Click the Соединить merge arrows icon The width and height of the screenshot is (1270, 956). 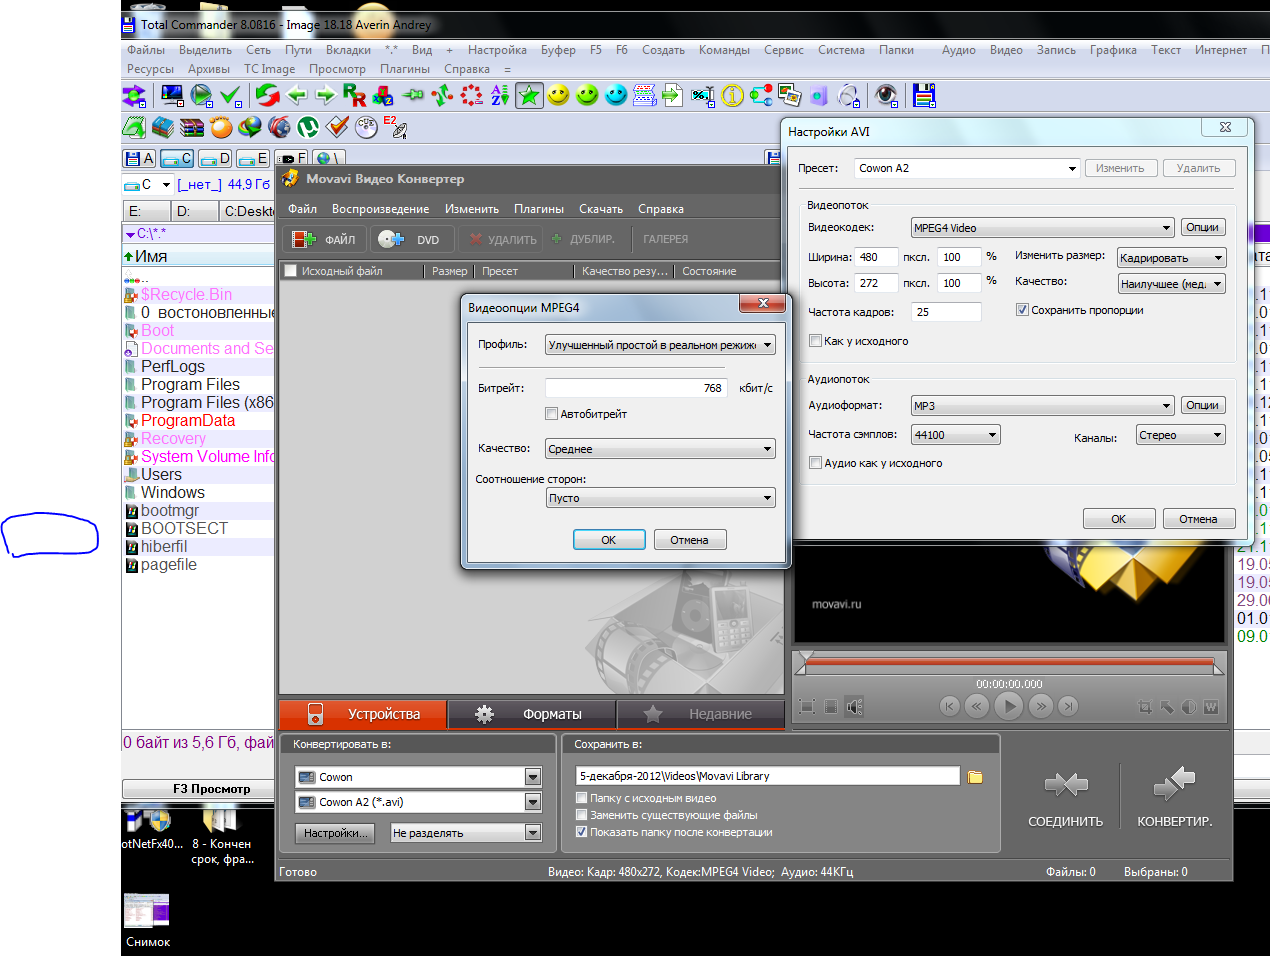[x=1066, y=784]
